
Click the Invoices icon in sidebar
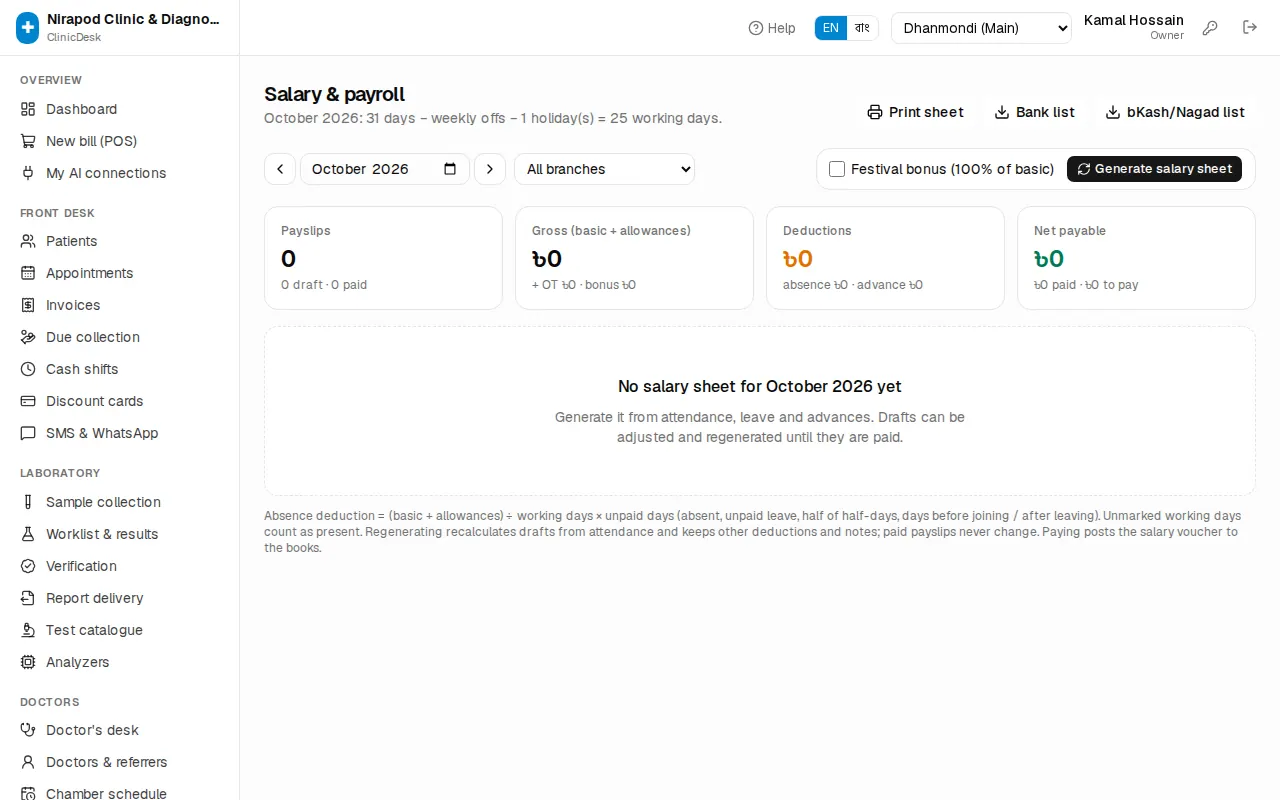point(28,305)
